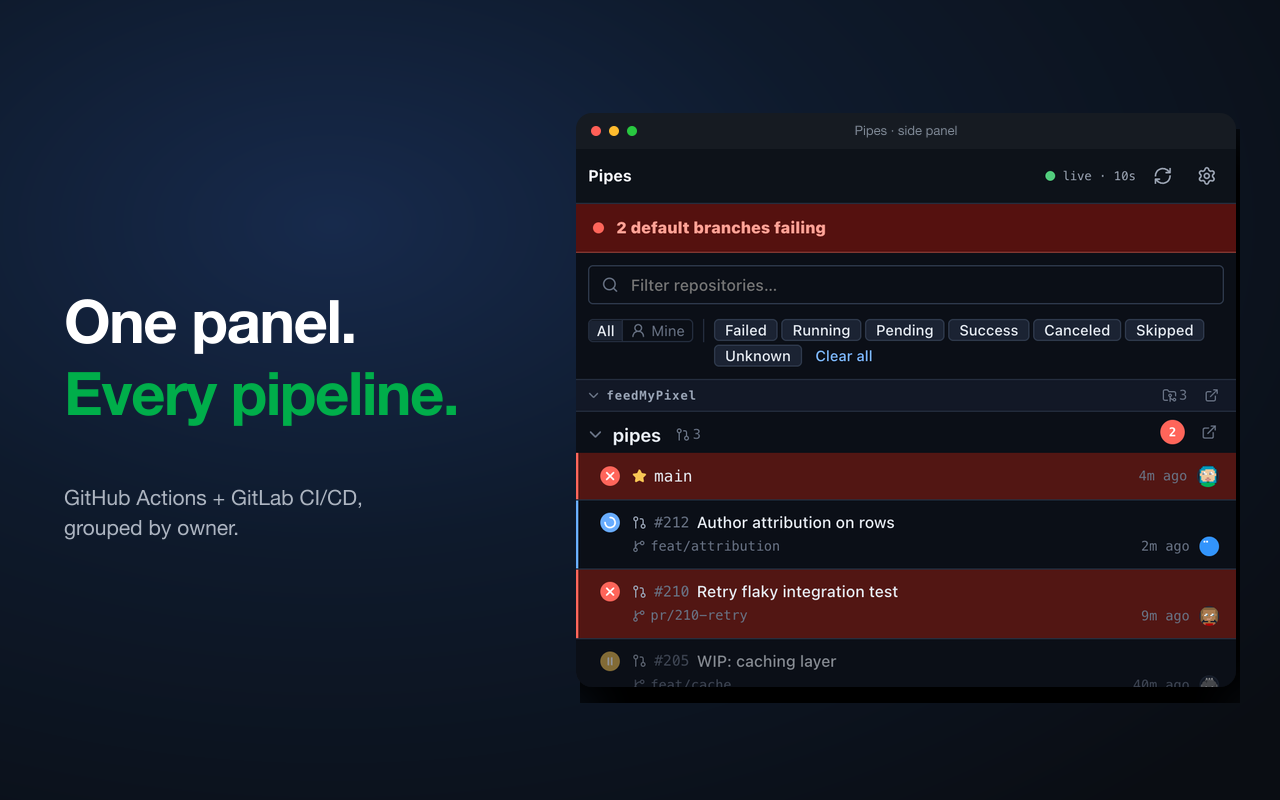
Task: Click the refresh pipelines icon
Action: coord(1162,176)
